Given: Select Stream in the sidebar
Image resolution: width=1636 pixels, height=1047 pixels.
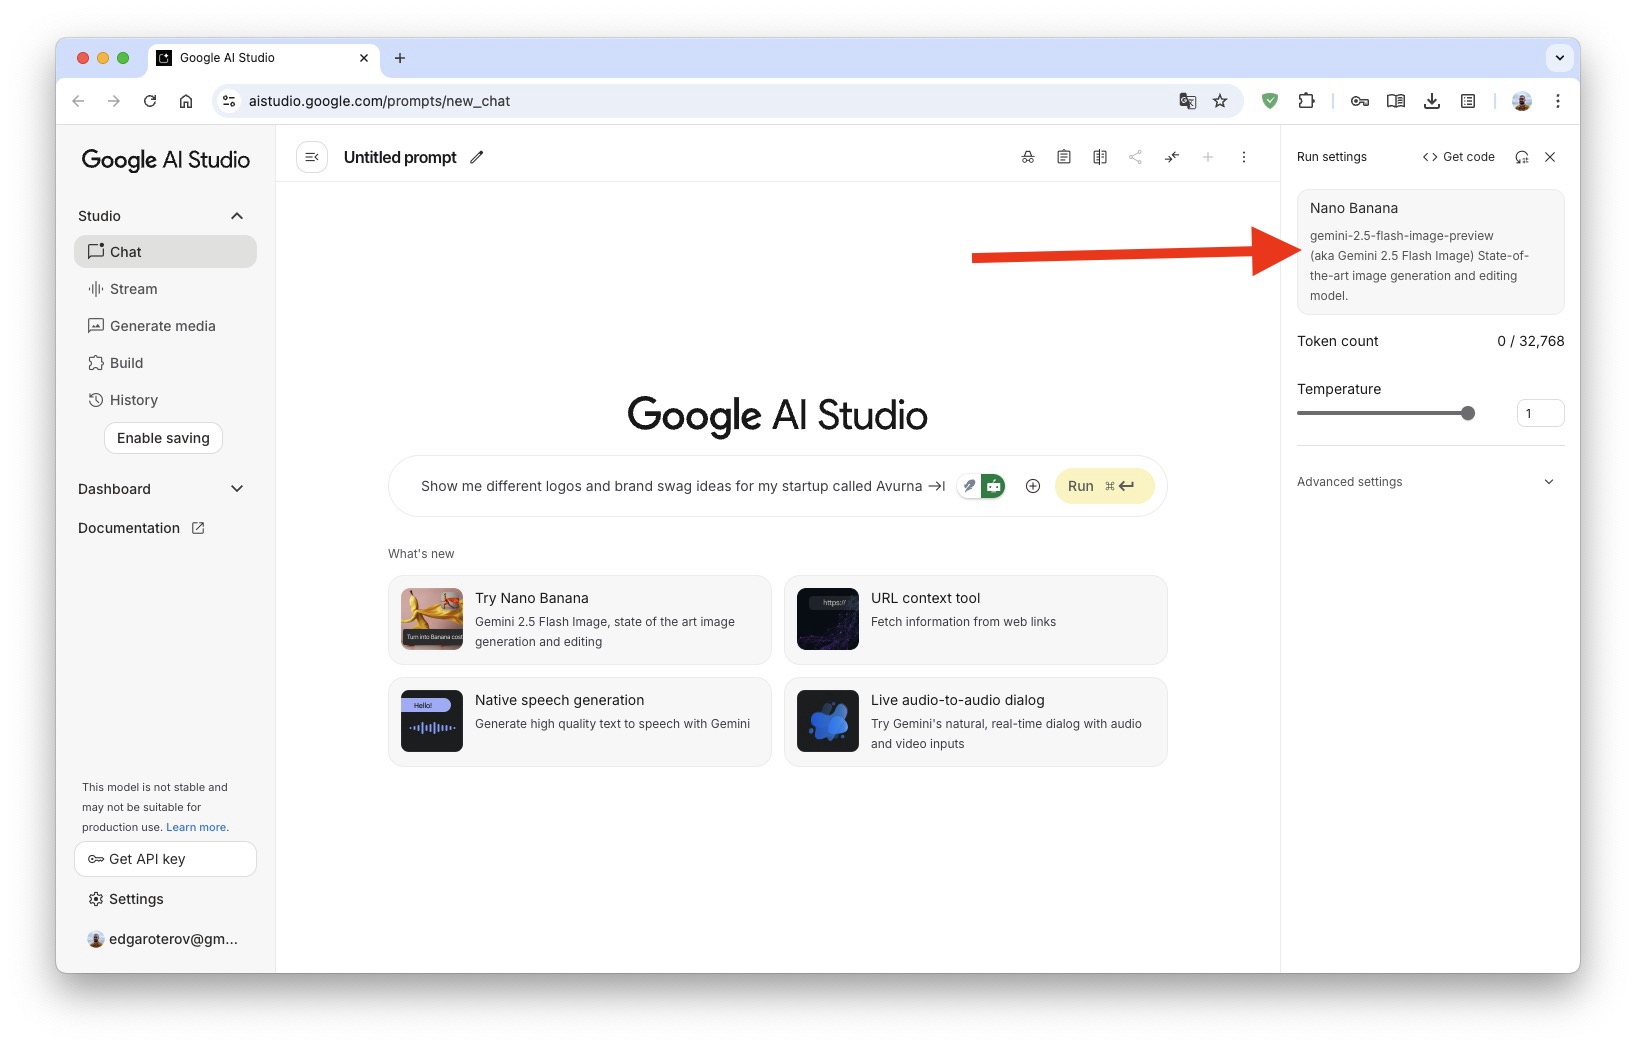Looking at the screenshot, I should point(165,289).
